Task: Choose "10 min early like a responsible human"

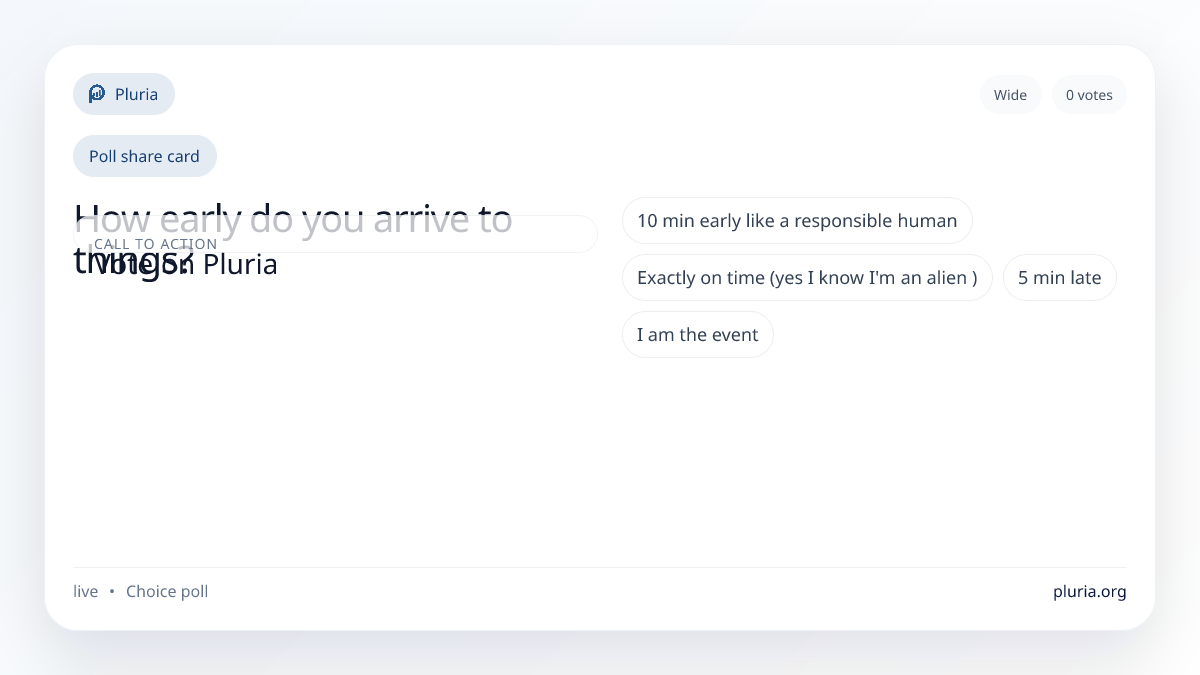Action: [797, 221]
